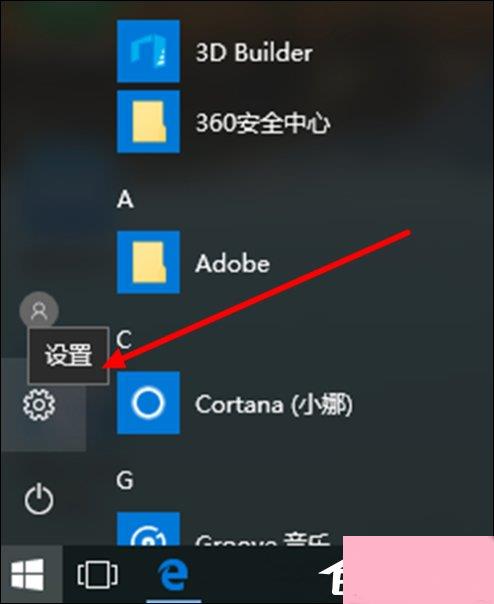
Task: Click the Power button icon
Action: 39,499
